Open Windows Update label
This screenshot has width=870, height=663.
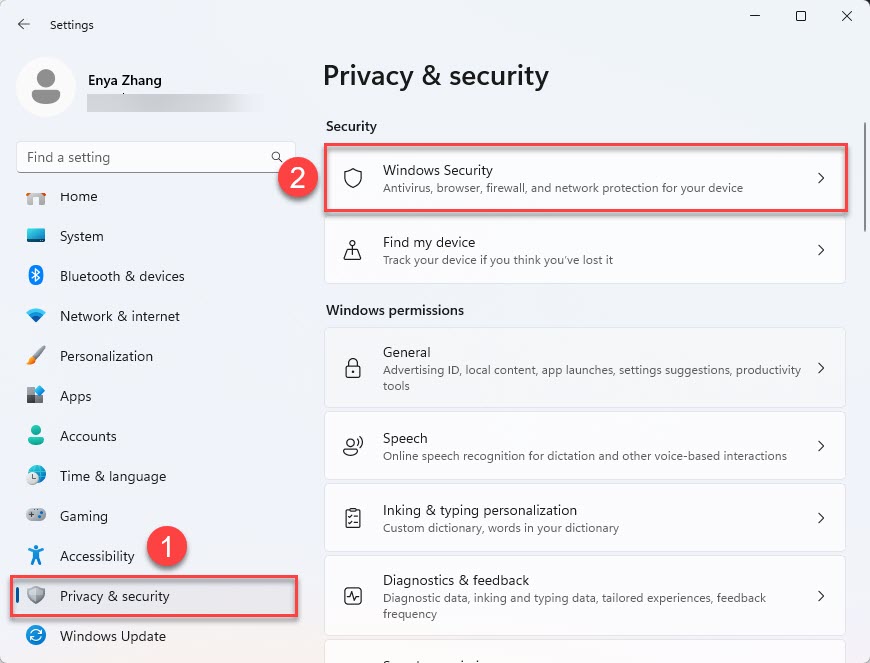pyautogui.click(x=113, y=636)
